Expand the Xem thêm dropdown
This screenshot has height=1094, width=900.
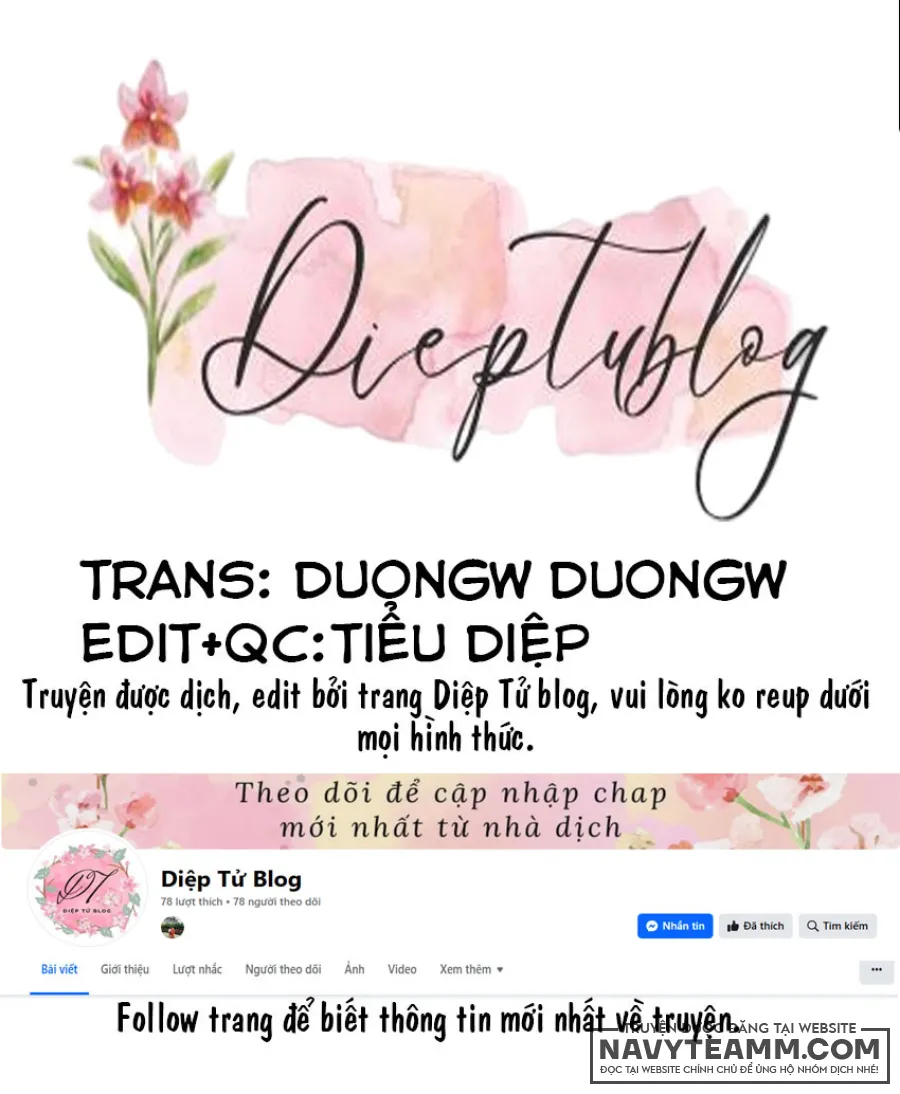471,970
